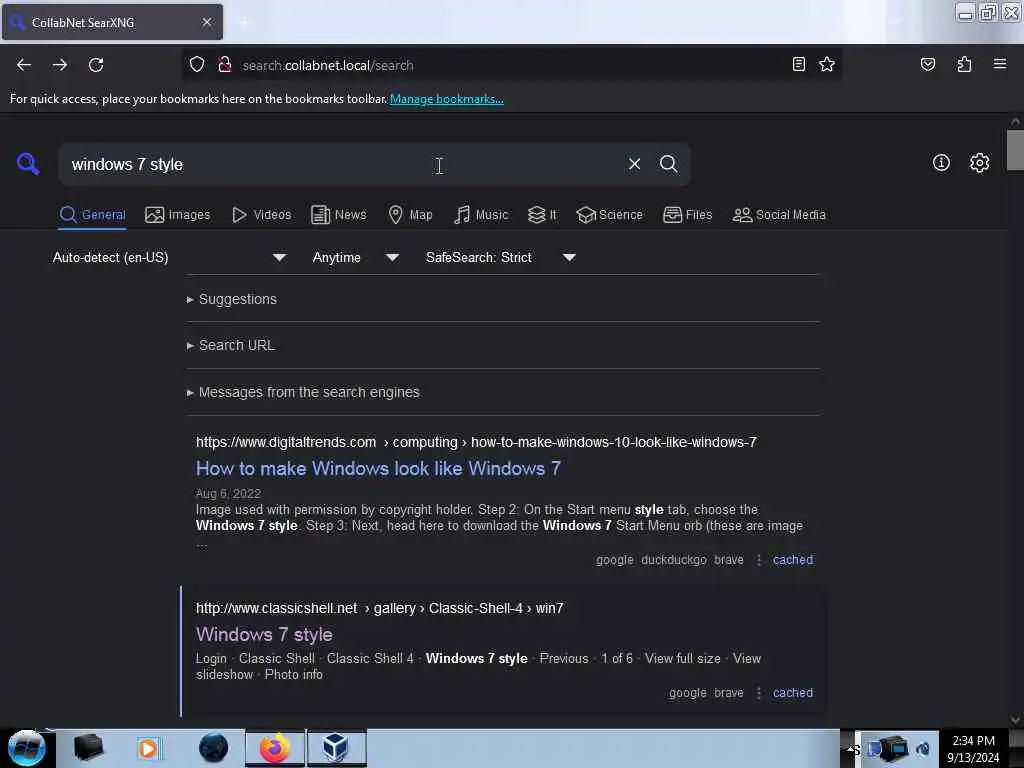Screen dimensions: 1024x768
Task: Switch to the Videos category
Action: [261, 214]
